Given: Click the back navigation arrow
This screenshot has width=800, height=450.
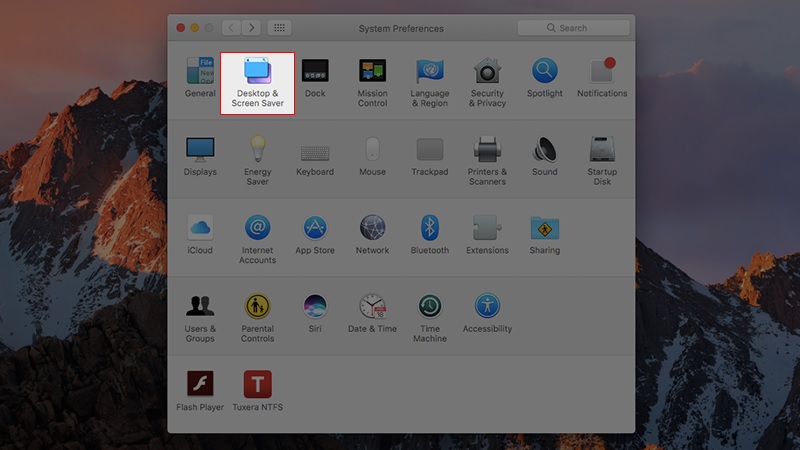Looking at the screenshot, I should pos(232,28).
